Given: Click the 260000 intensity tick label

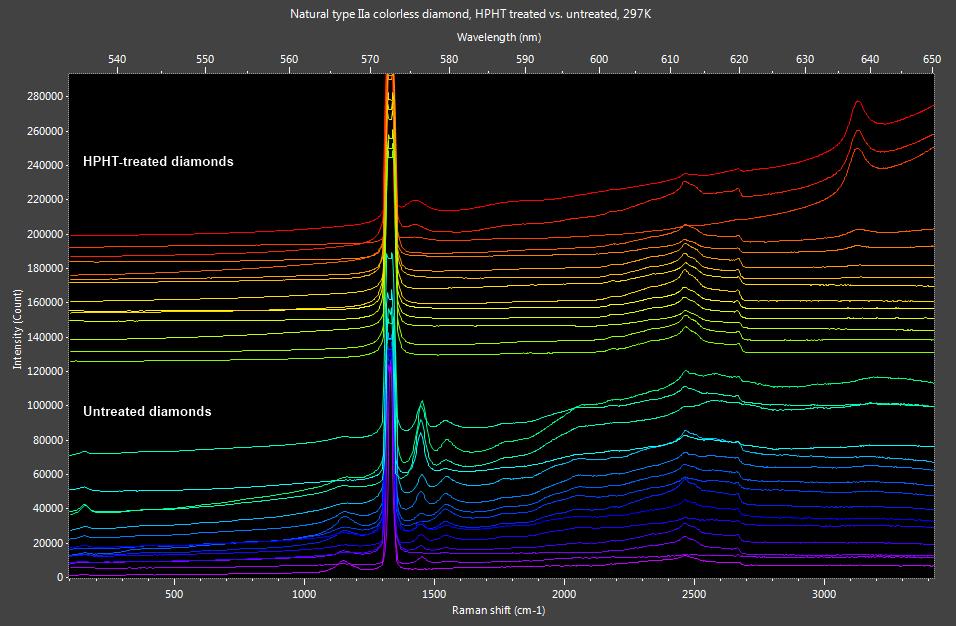Looking at the screenshot, I should point(45,131).
